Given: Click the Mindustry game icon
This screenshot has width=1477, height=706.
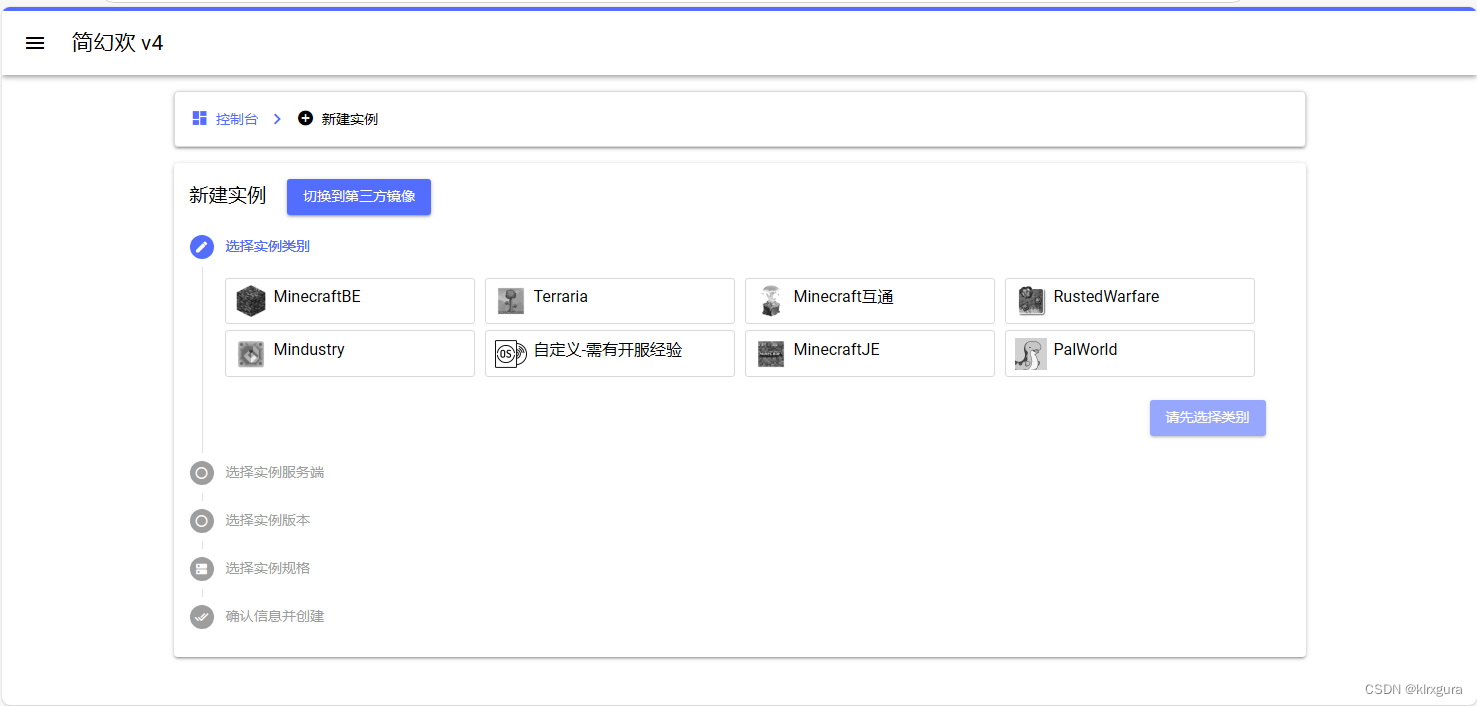Looking at the screenshot, I should tap(251, 353).
